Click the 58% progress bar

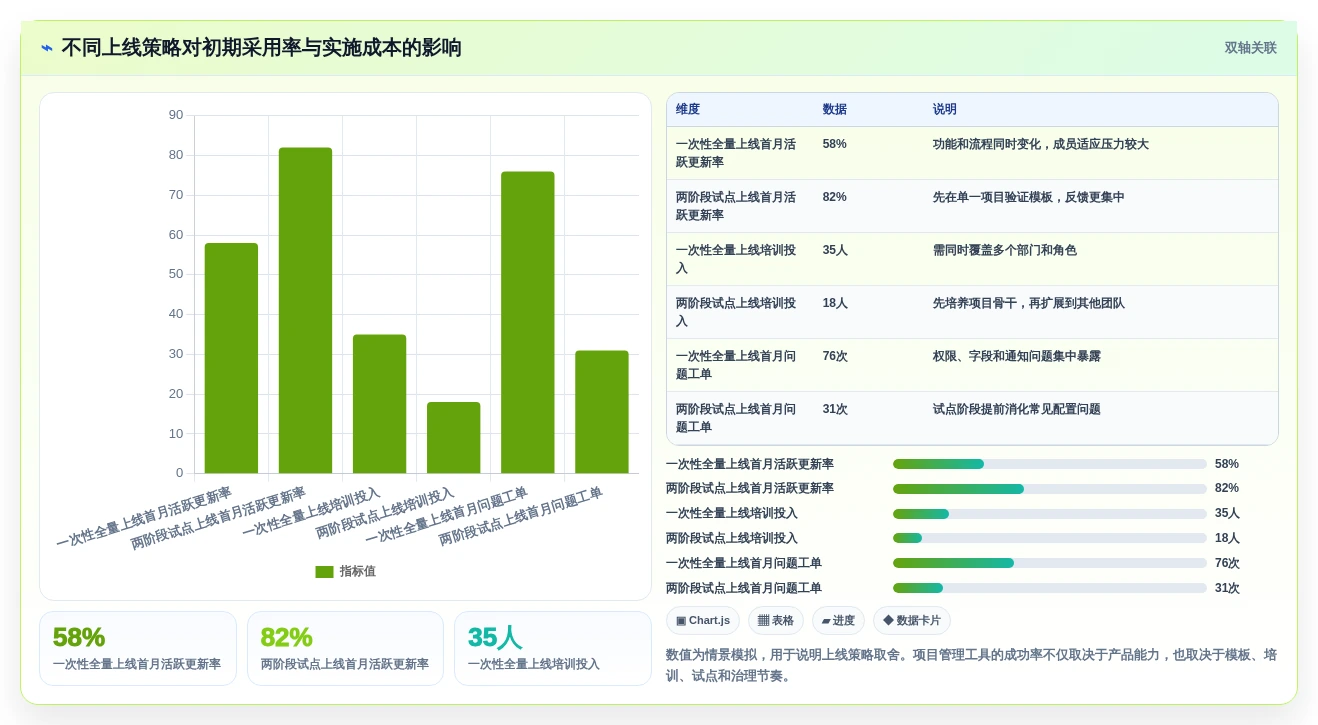(x=1050, y=464)
